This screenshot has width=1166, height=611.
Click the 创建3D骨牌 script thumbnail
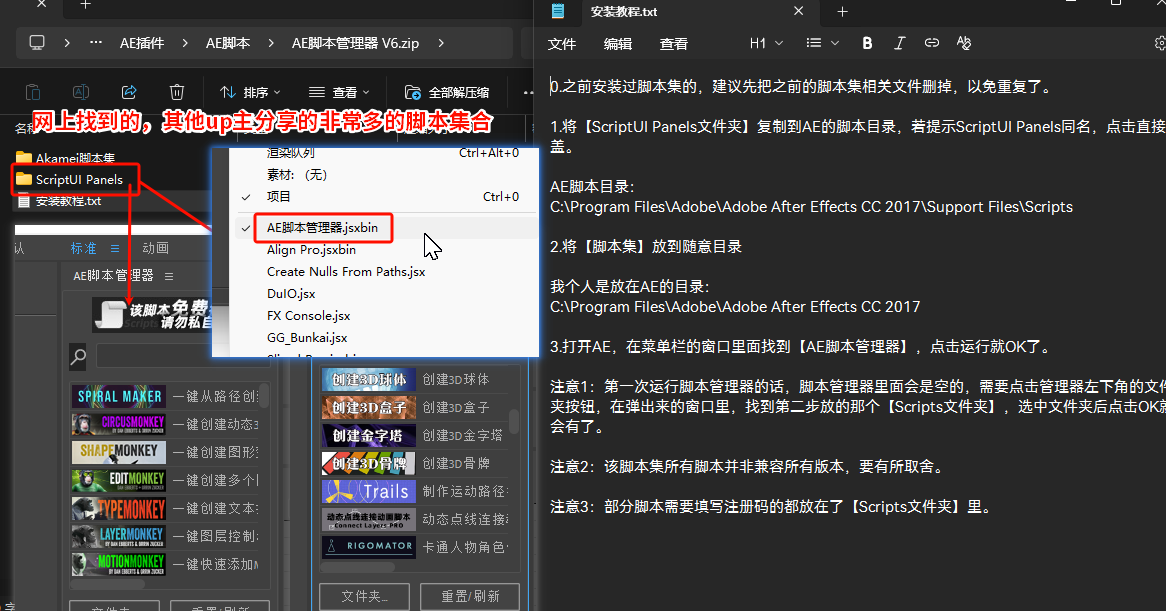(369, 463)
